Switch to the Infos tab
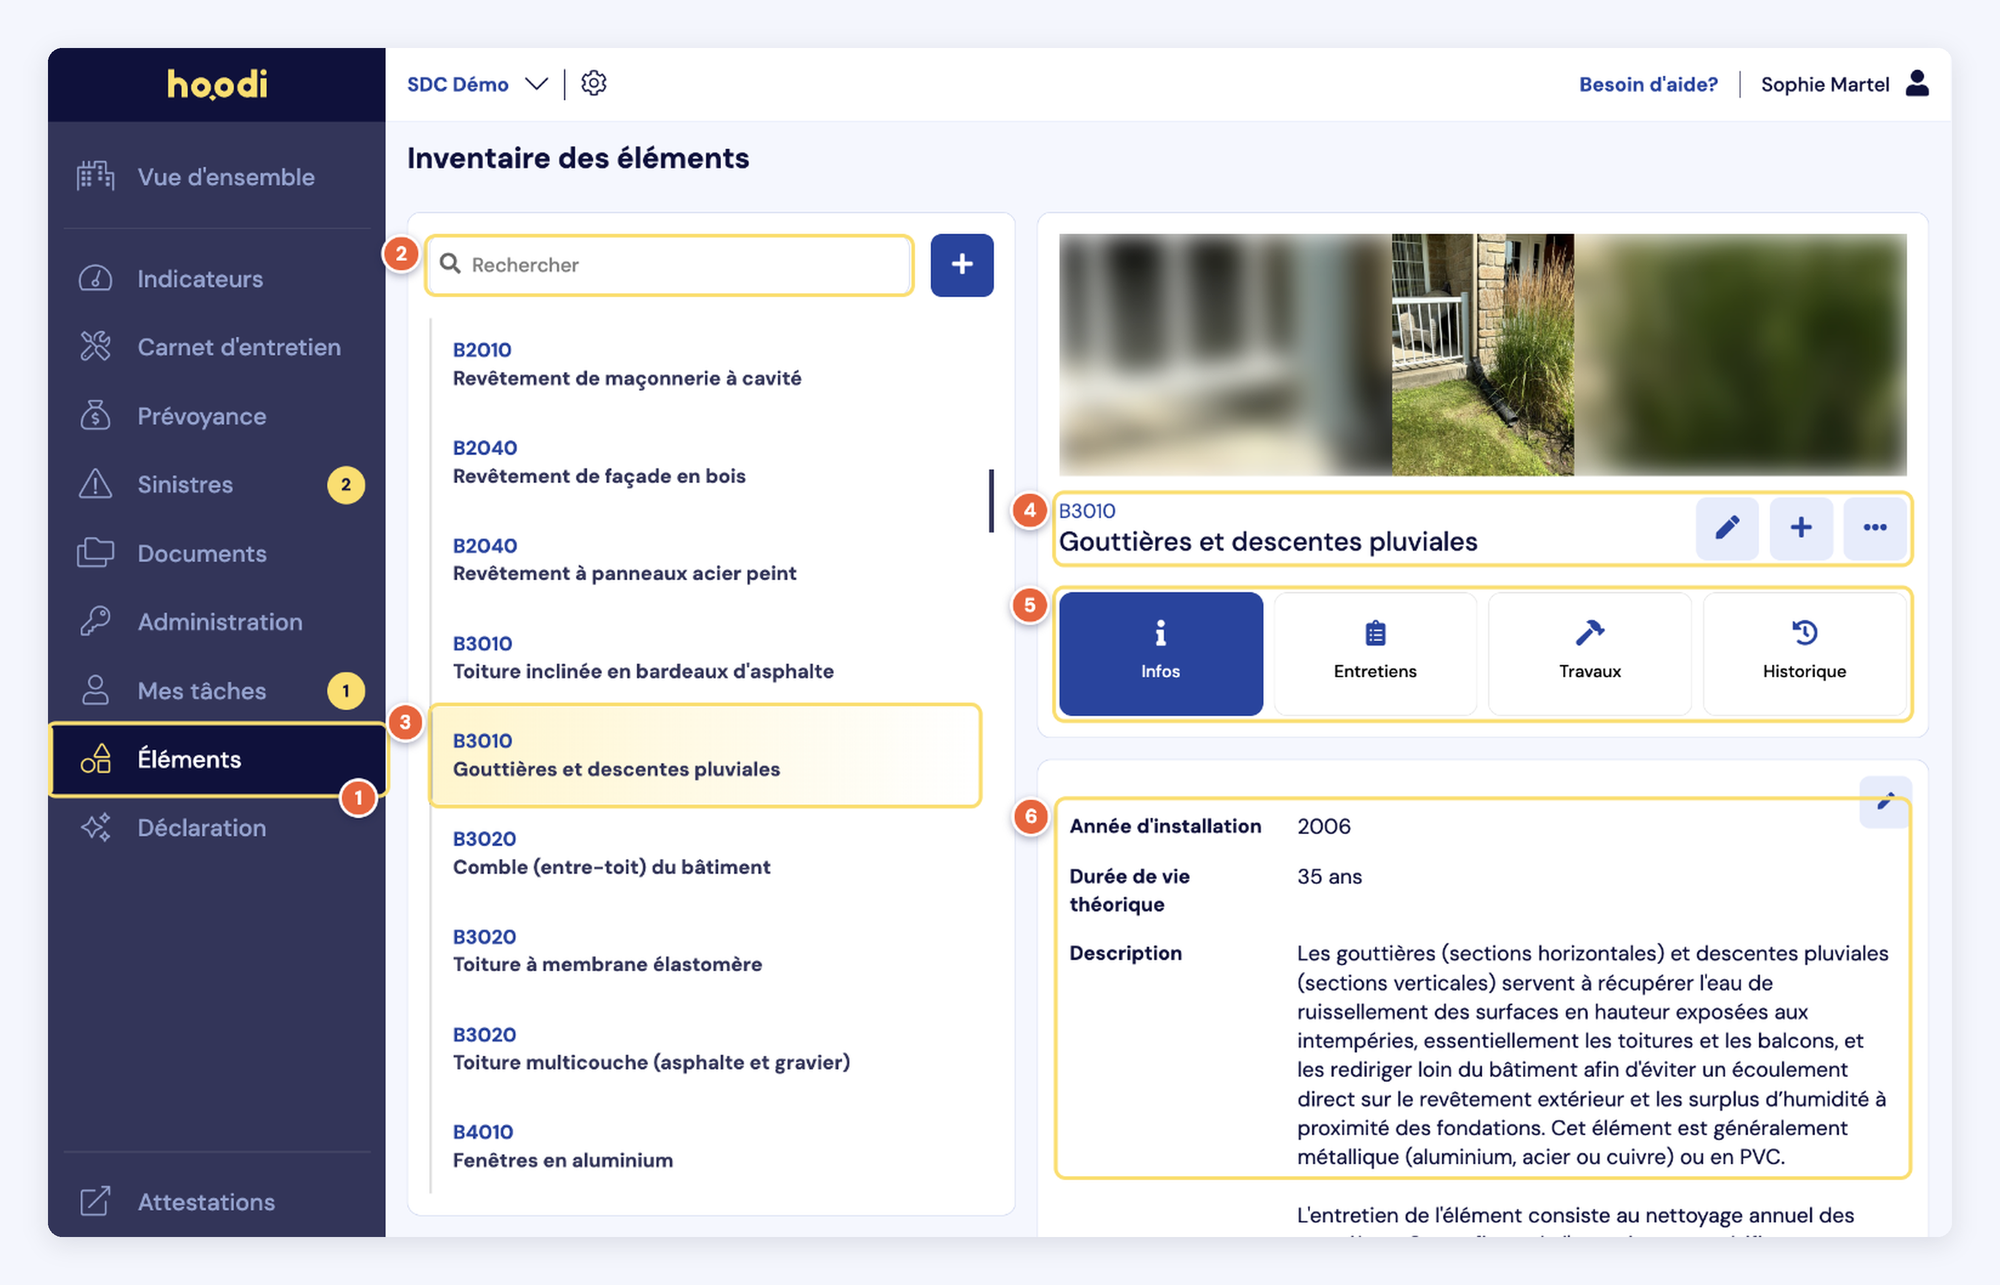 tap(1160, 653)
